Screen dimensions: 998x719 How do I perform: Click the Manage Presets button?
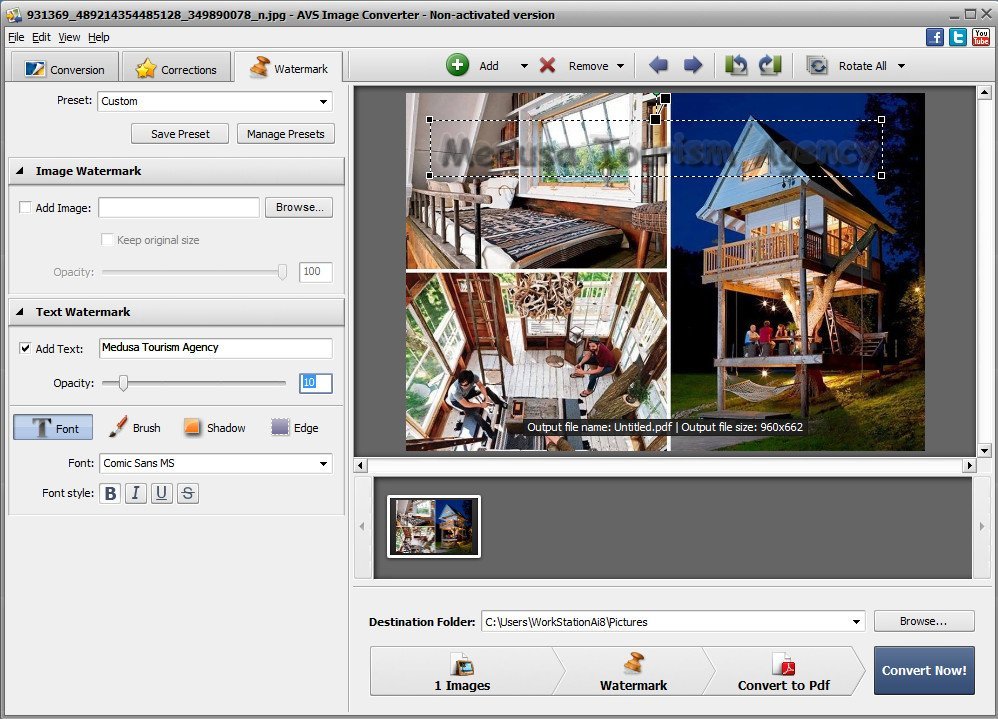pos(285,133)
